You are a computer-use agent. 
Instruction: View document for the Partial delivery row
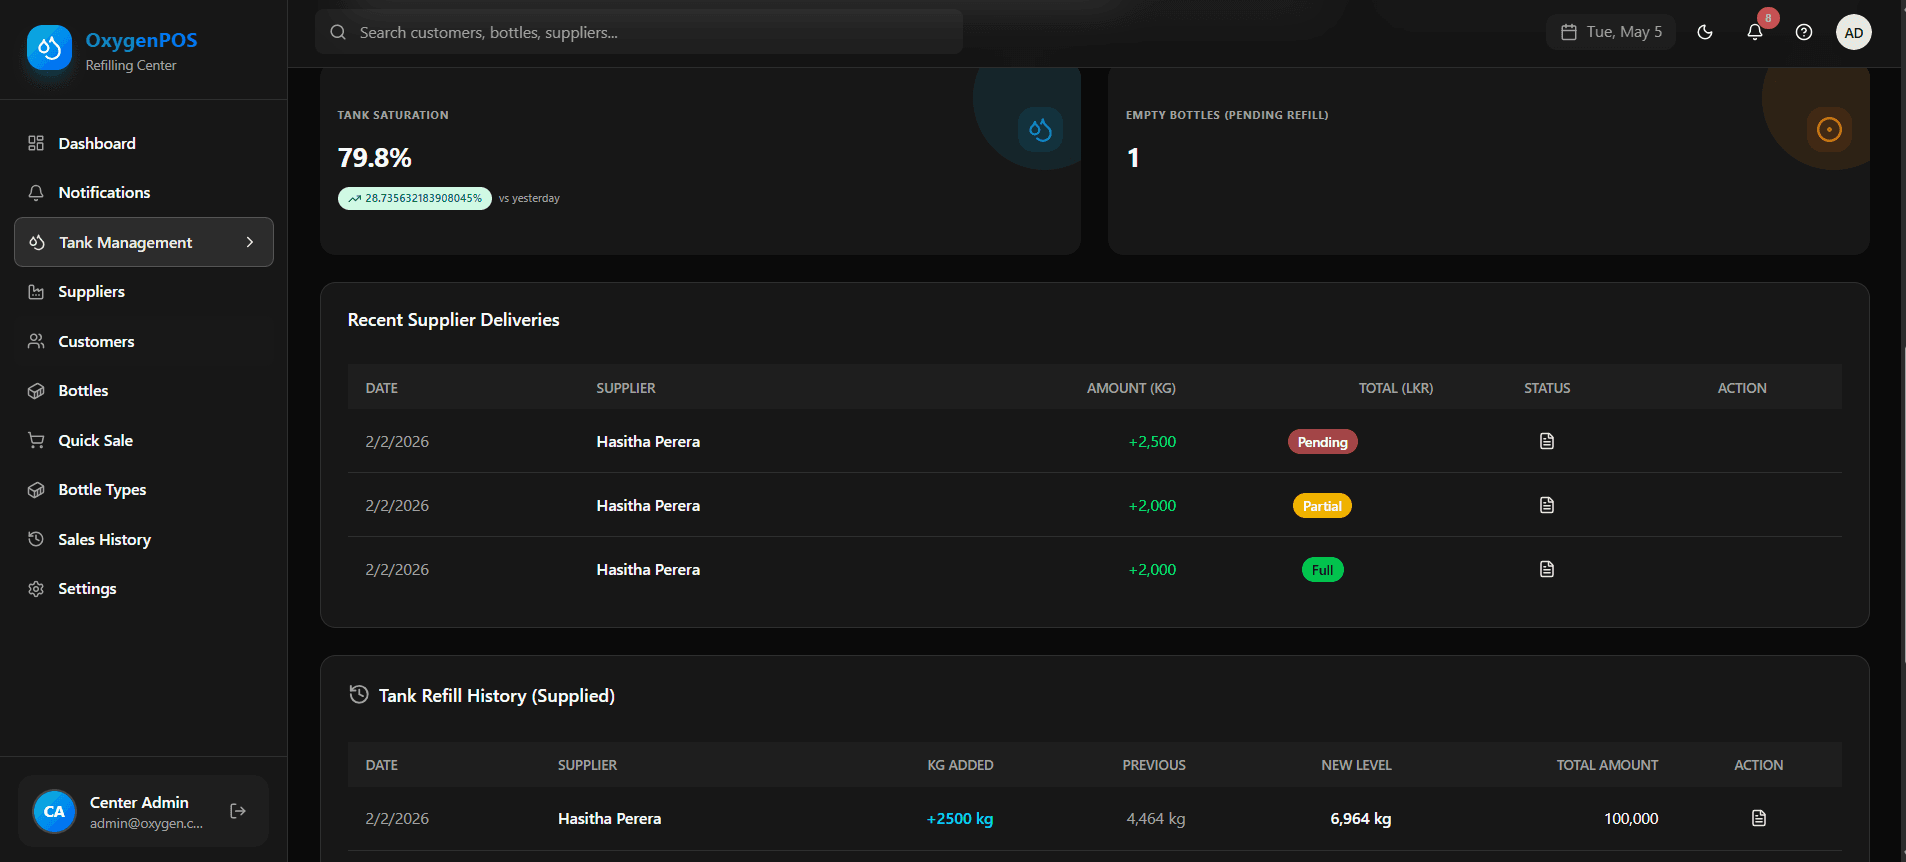coord(1547,505)
